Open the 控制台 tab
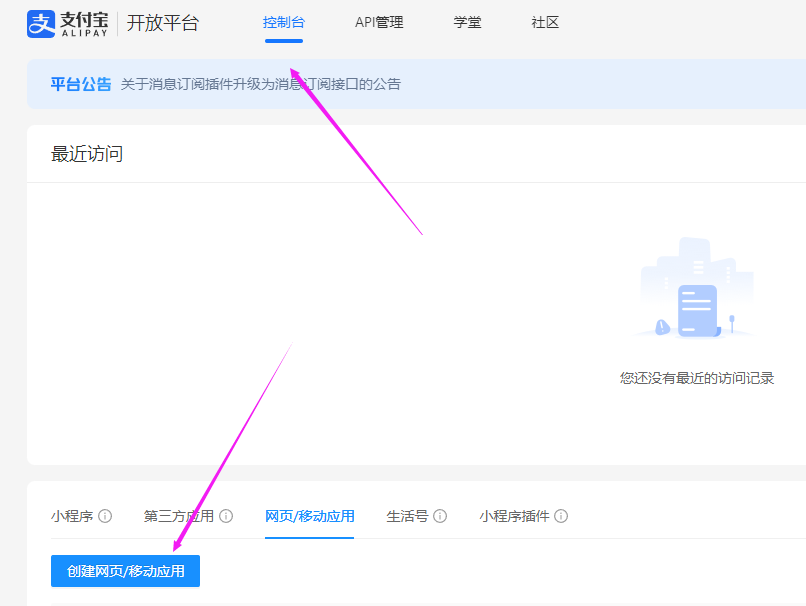 [x=284, y=23]
